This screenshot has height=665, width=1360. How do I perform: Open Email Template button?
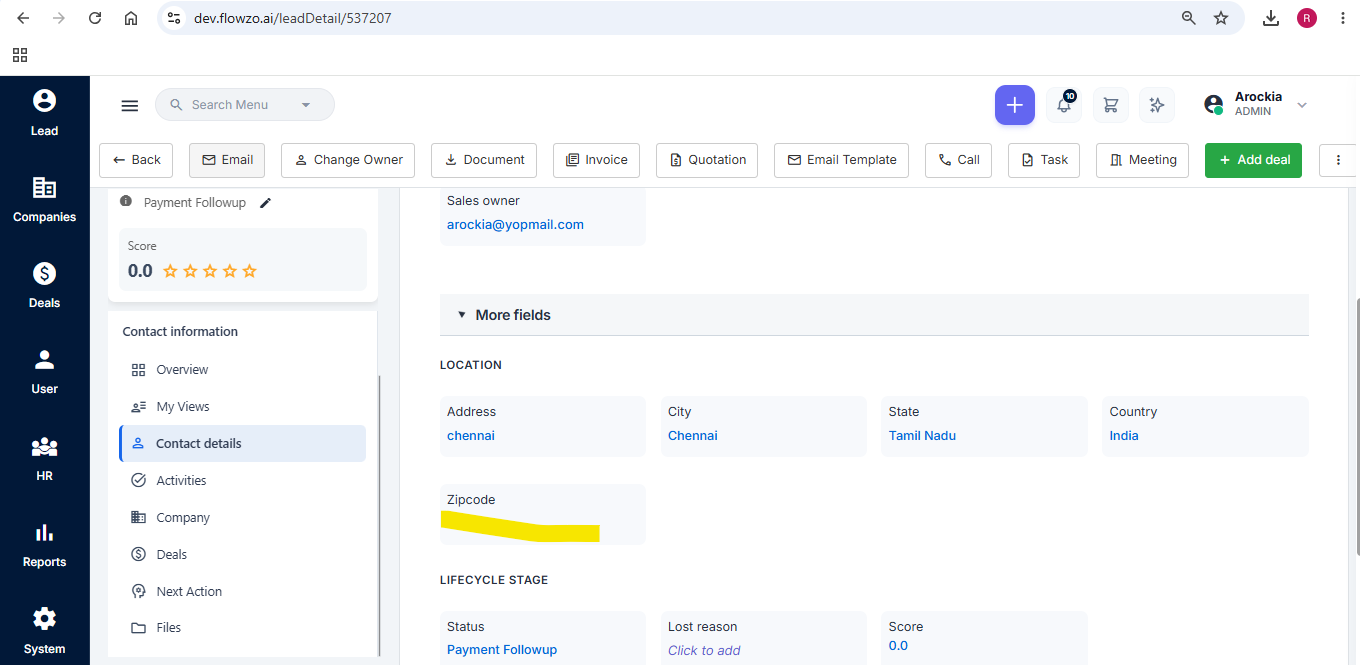(x=841, y=160)
